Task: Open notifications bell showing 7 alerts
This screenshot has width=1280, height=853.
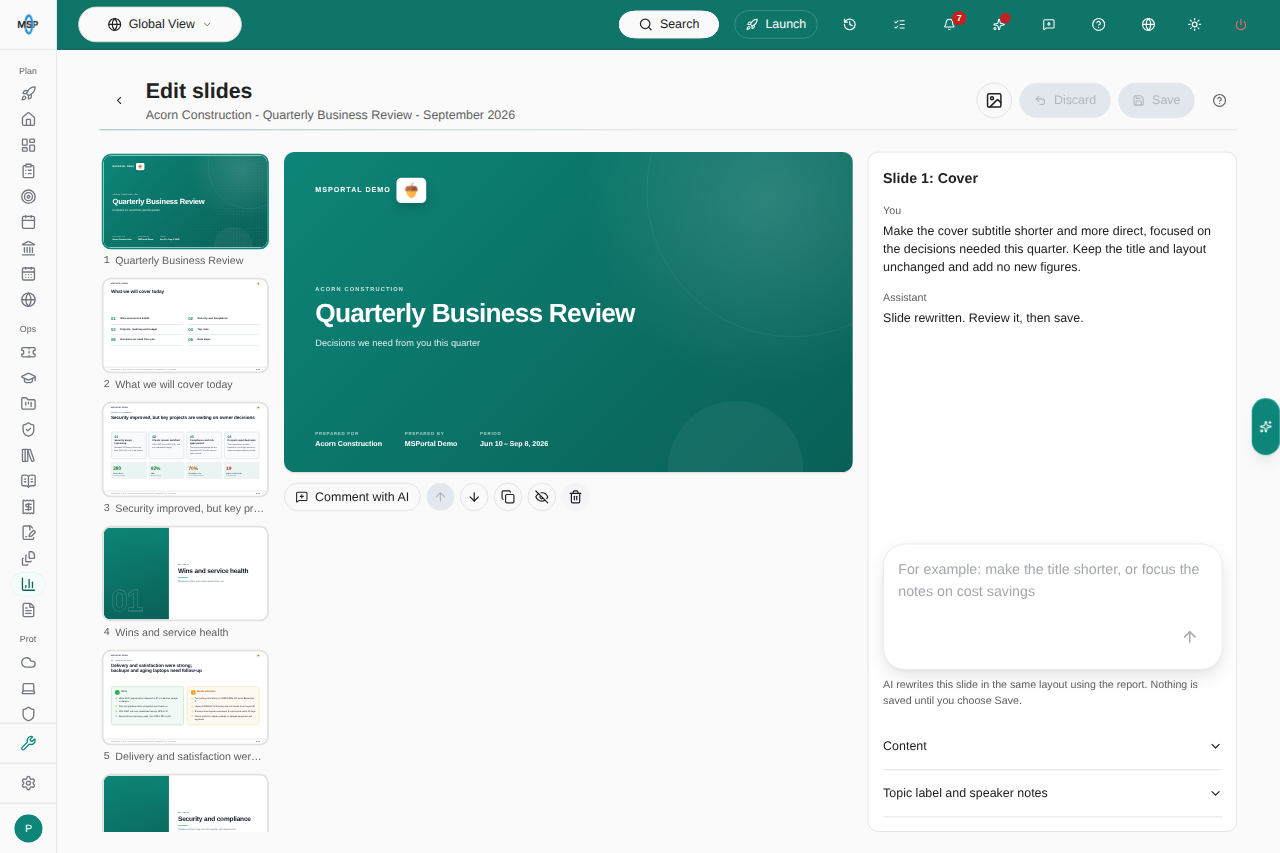Action: pyautogui.click(x=950, y=24)
